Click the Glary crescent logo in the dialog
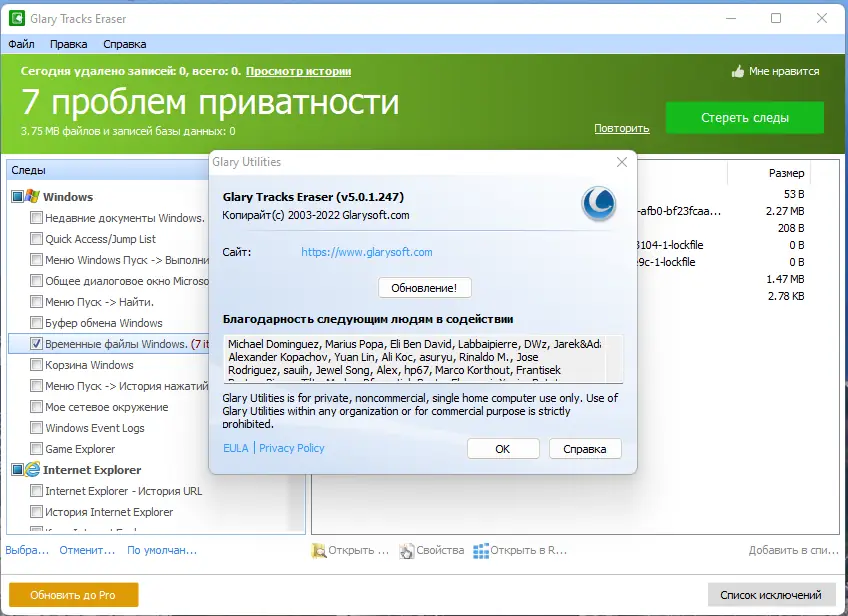848x616 pixels. [x=599, y=204]
